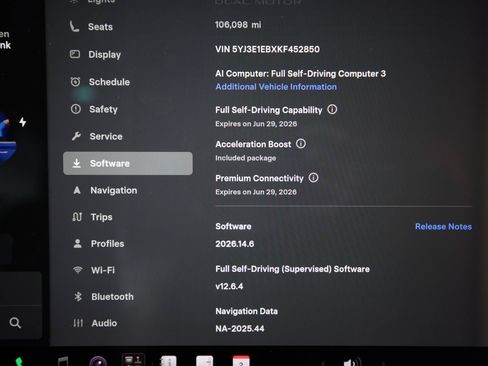Screen dimensions: 488x366
Task: Select the Software tab in the sidebar
Action: (128, 163)
